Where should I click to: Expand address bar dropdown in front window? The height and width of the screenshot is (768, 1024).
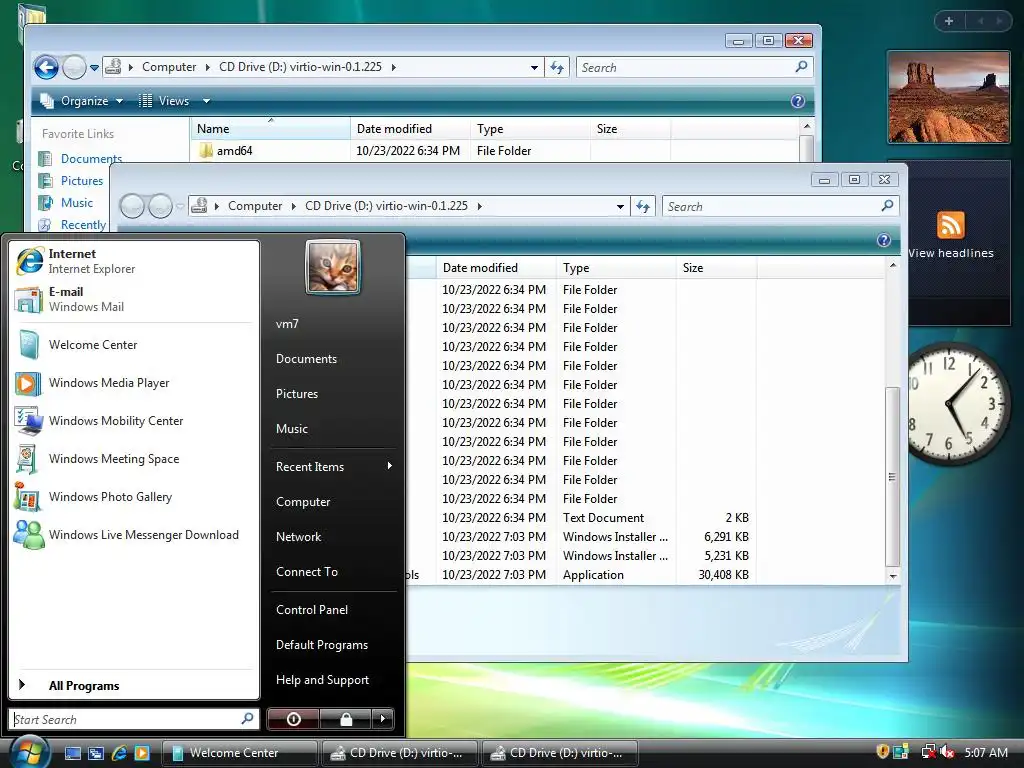click(620, 206)
